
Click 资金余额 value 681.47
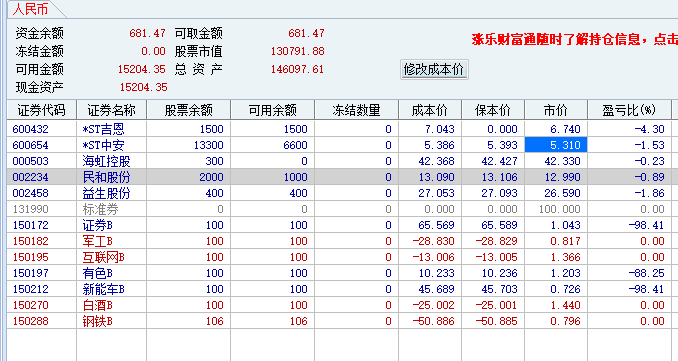[x=147, y=33]
